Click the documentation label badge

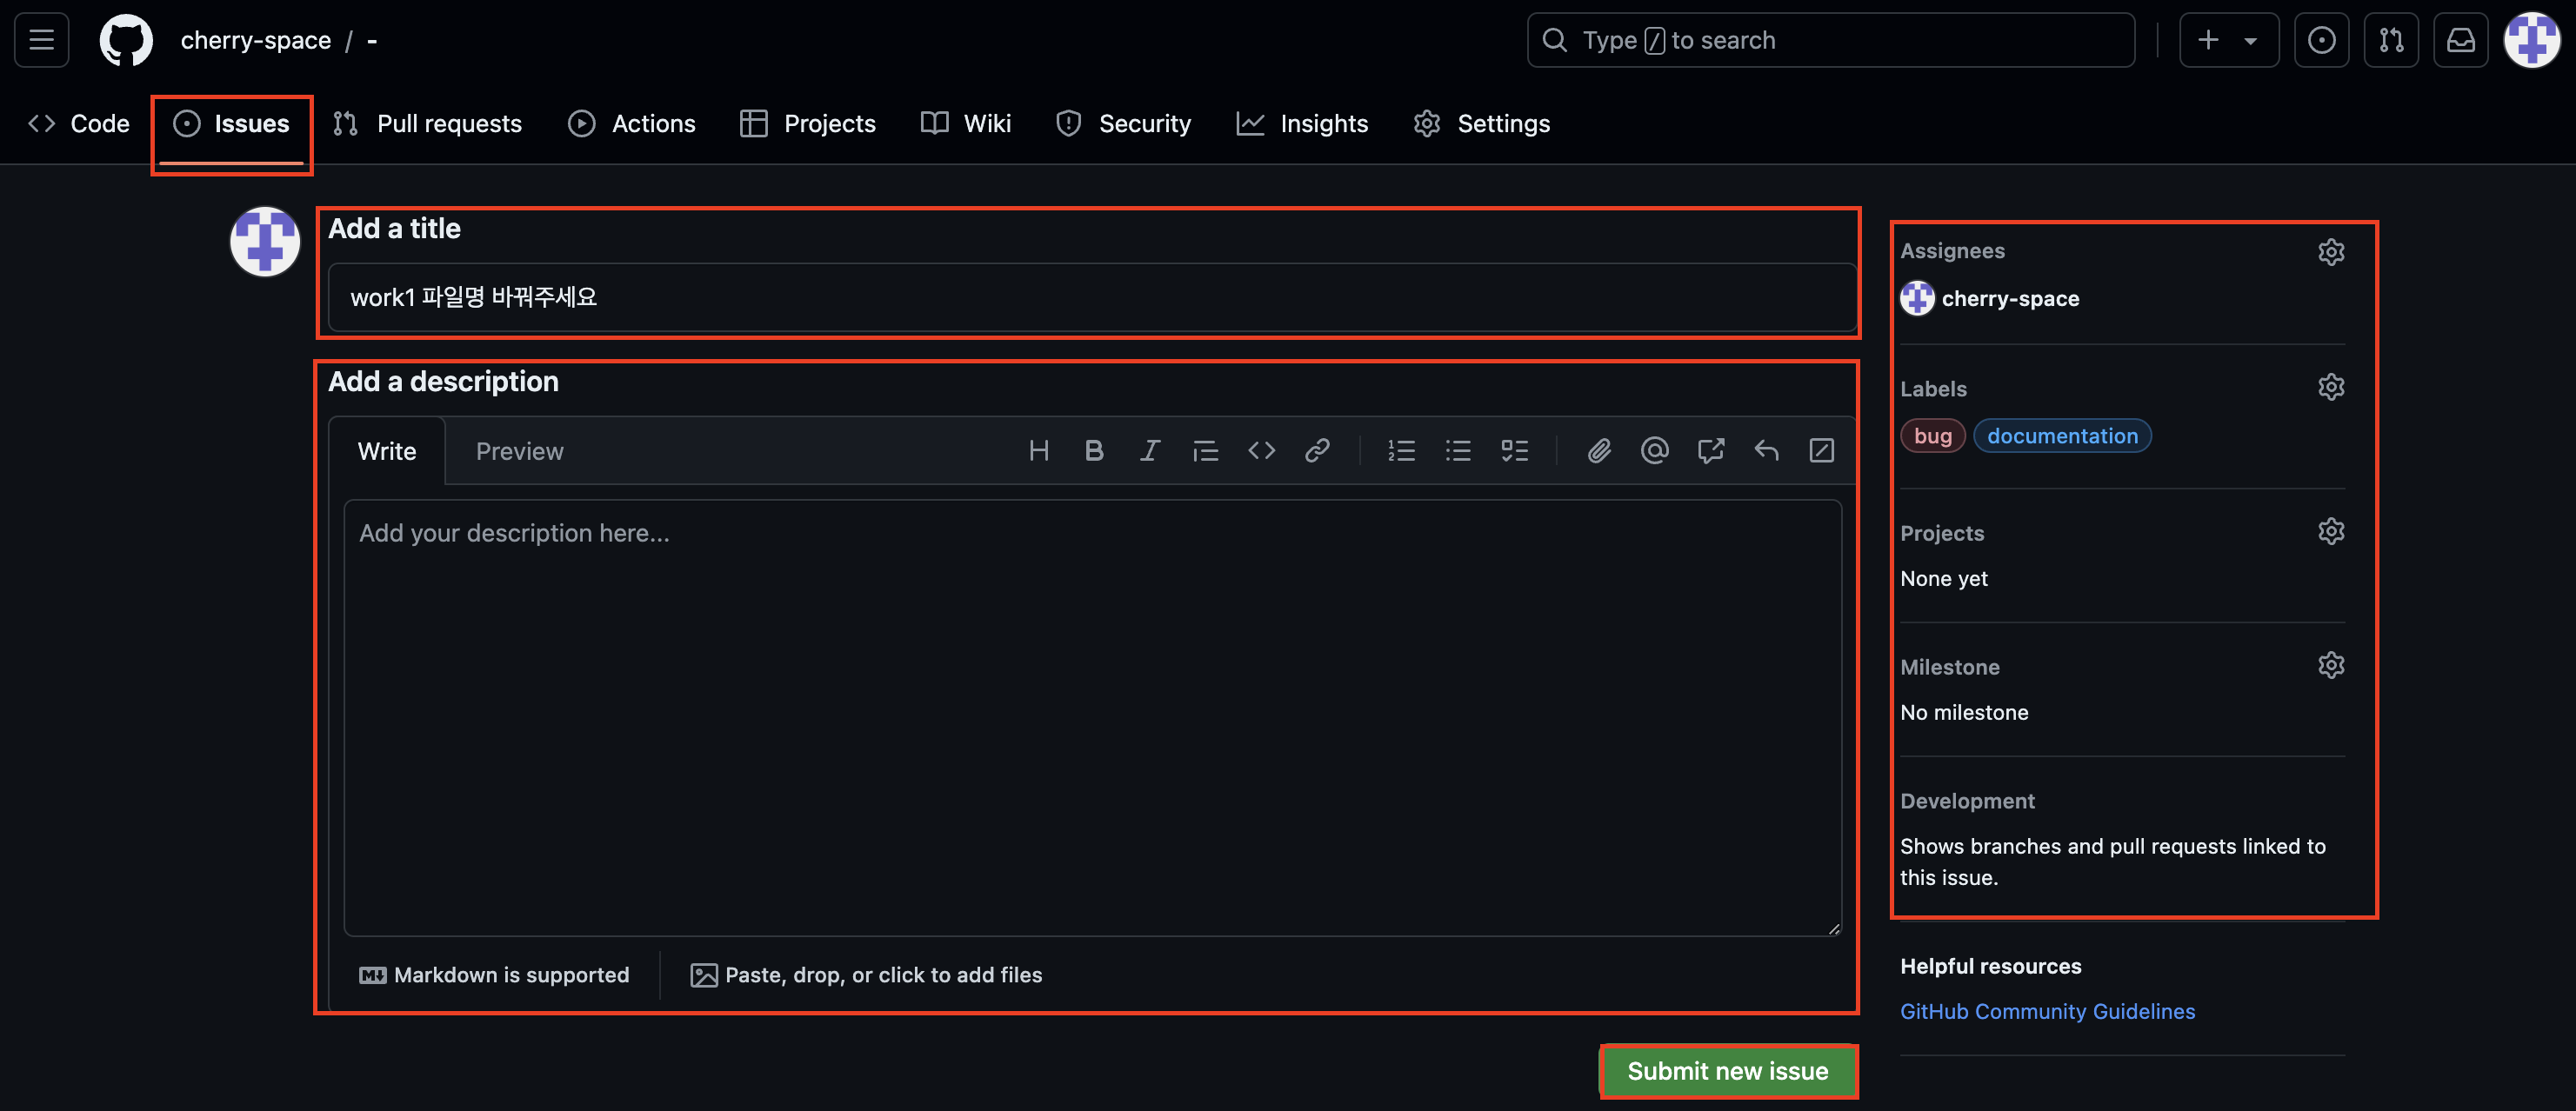(2062, 436)
